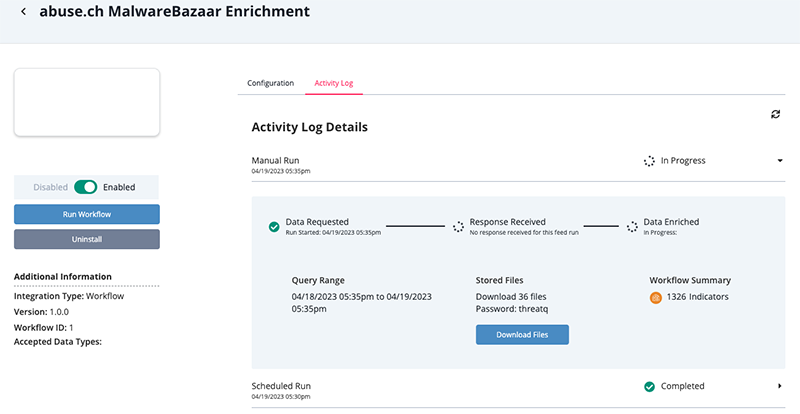Image resolution: width=800 pixels, height=414 pixels.
Task: Collapse the Manual Run entry arrow
Action: pyautogui.click(x=780, y=161)
